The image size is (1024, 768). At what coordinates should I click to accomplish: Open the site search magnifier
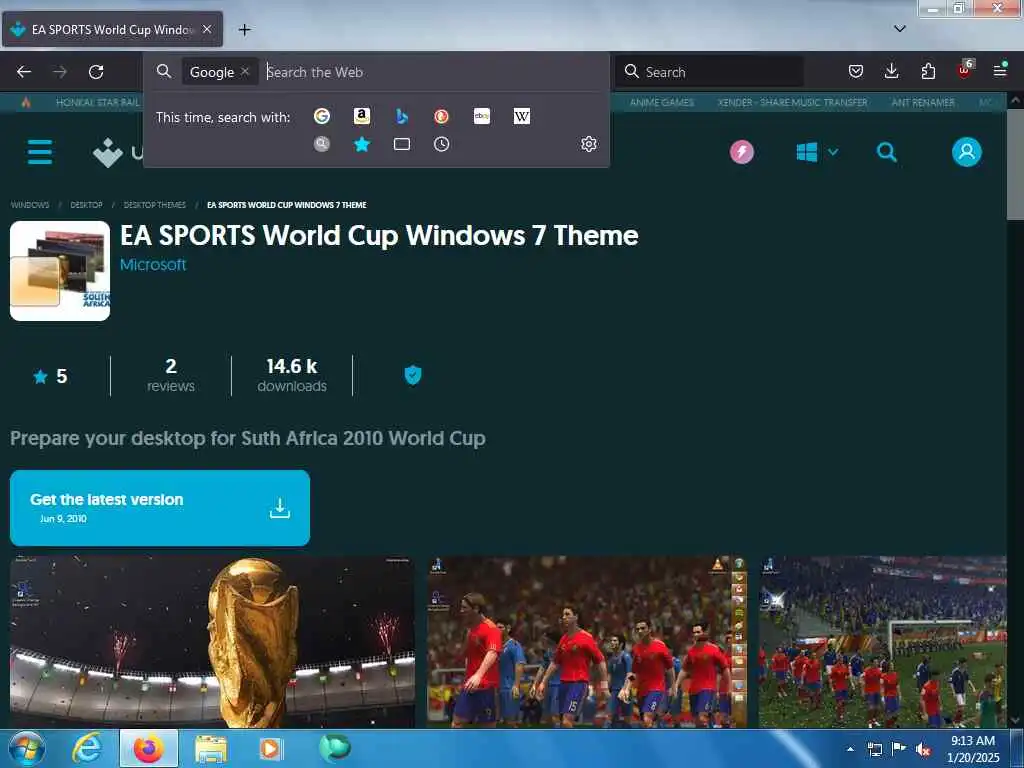pos(886,152)
